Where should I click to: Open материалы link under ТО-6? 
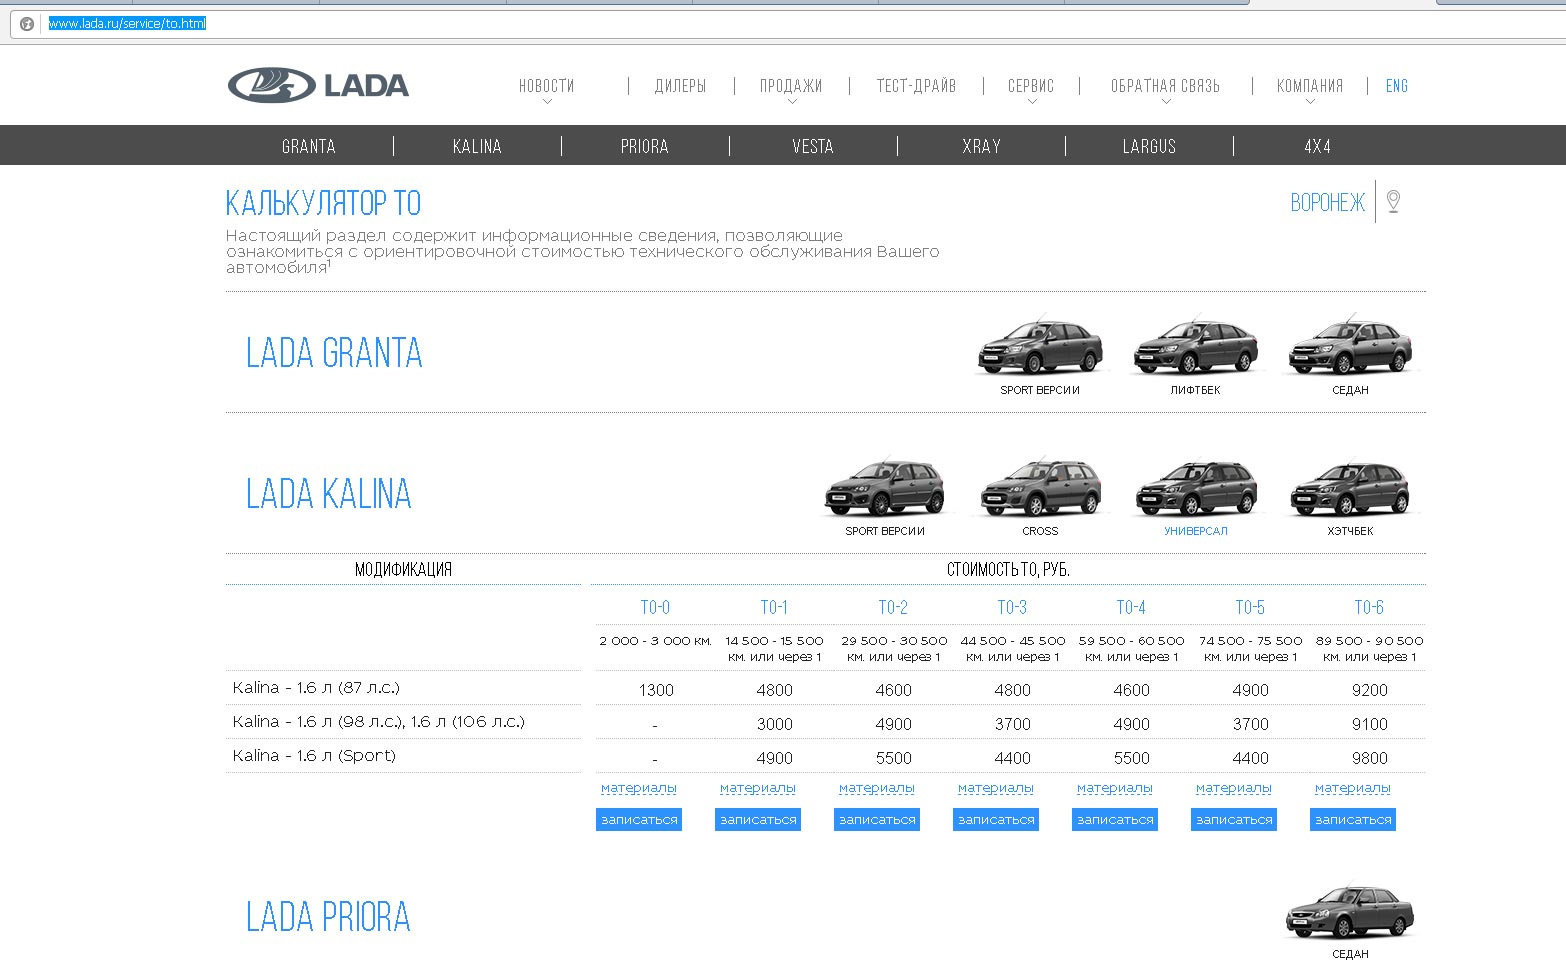click(1353, 788)
